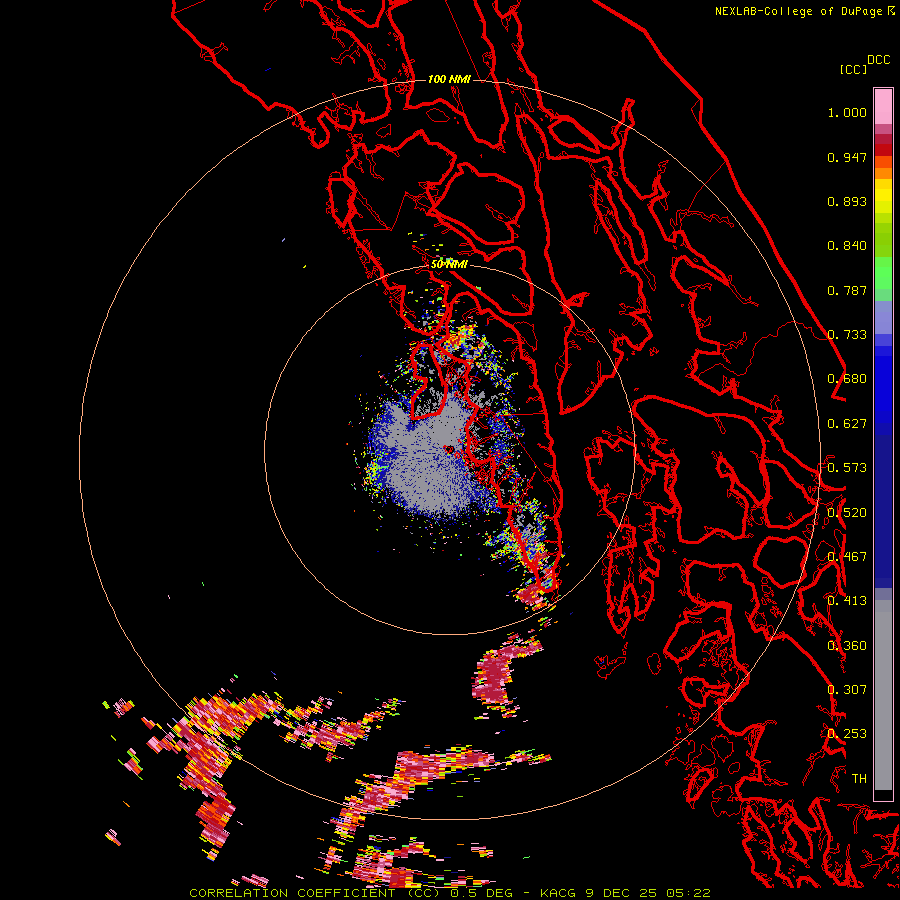Click the radar site marker at rings' center
Viewport: 900px width, 900px height.
pyautogui.click(x=449, y=449)
